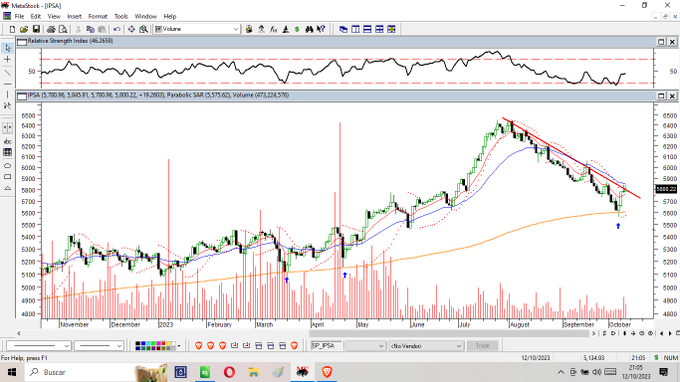Select the rectangle drawing tool
Screen dimensions: 680x382
[7, 177]
